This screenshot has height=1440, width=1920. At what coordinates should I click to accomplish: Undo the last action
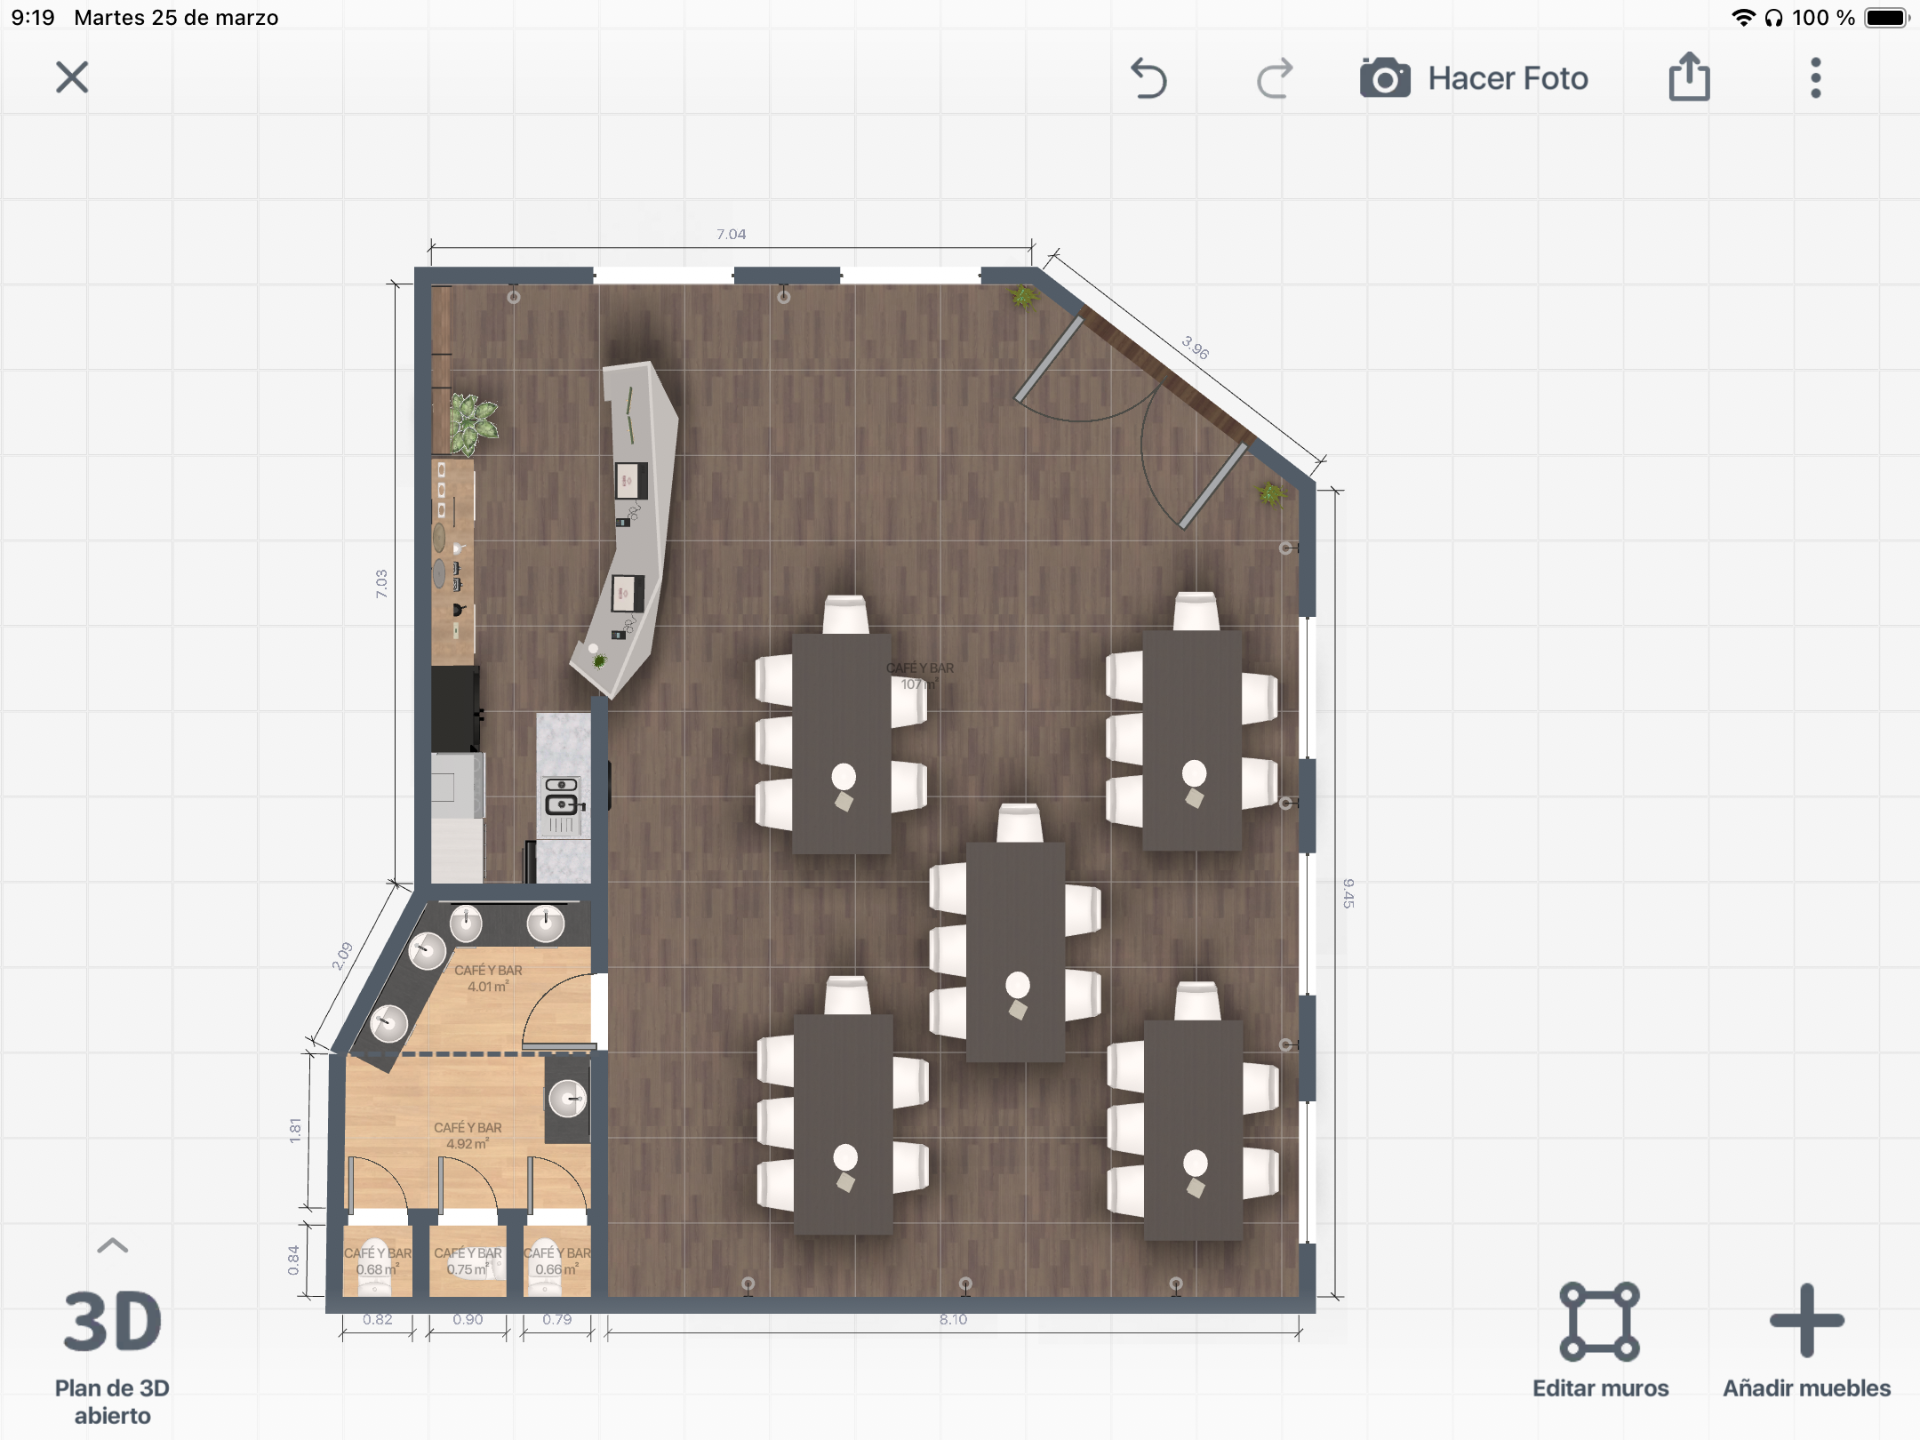click(1148, 78)
